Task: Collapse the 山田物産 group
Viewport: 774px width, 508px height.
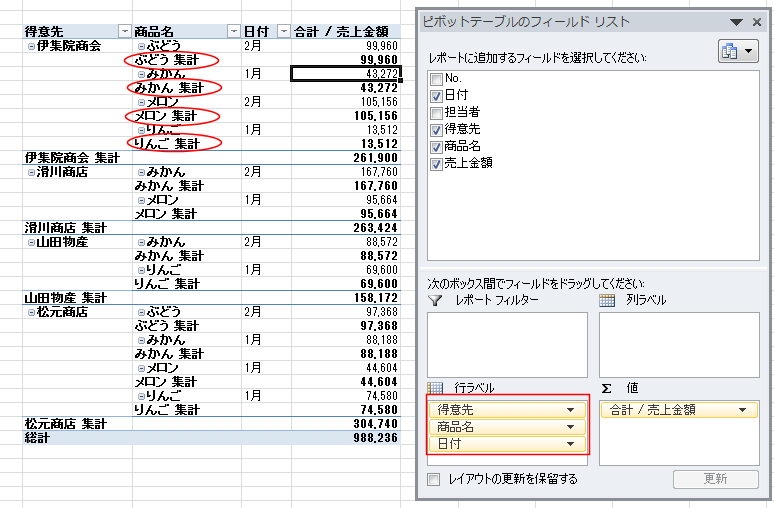Action: click(31, 242)
